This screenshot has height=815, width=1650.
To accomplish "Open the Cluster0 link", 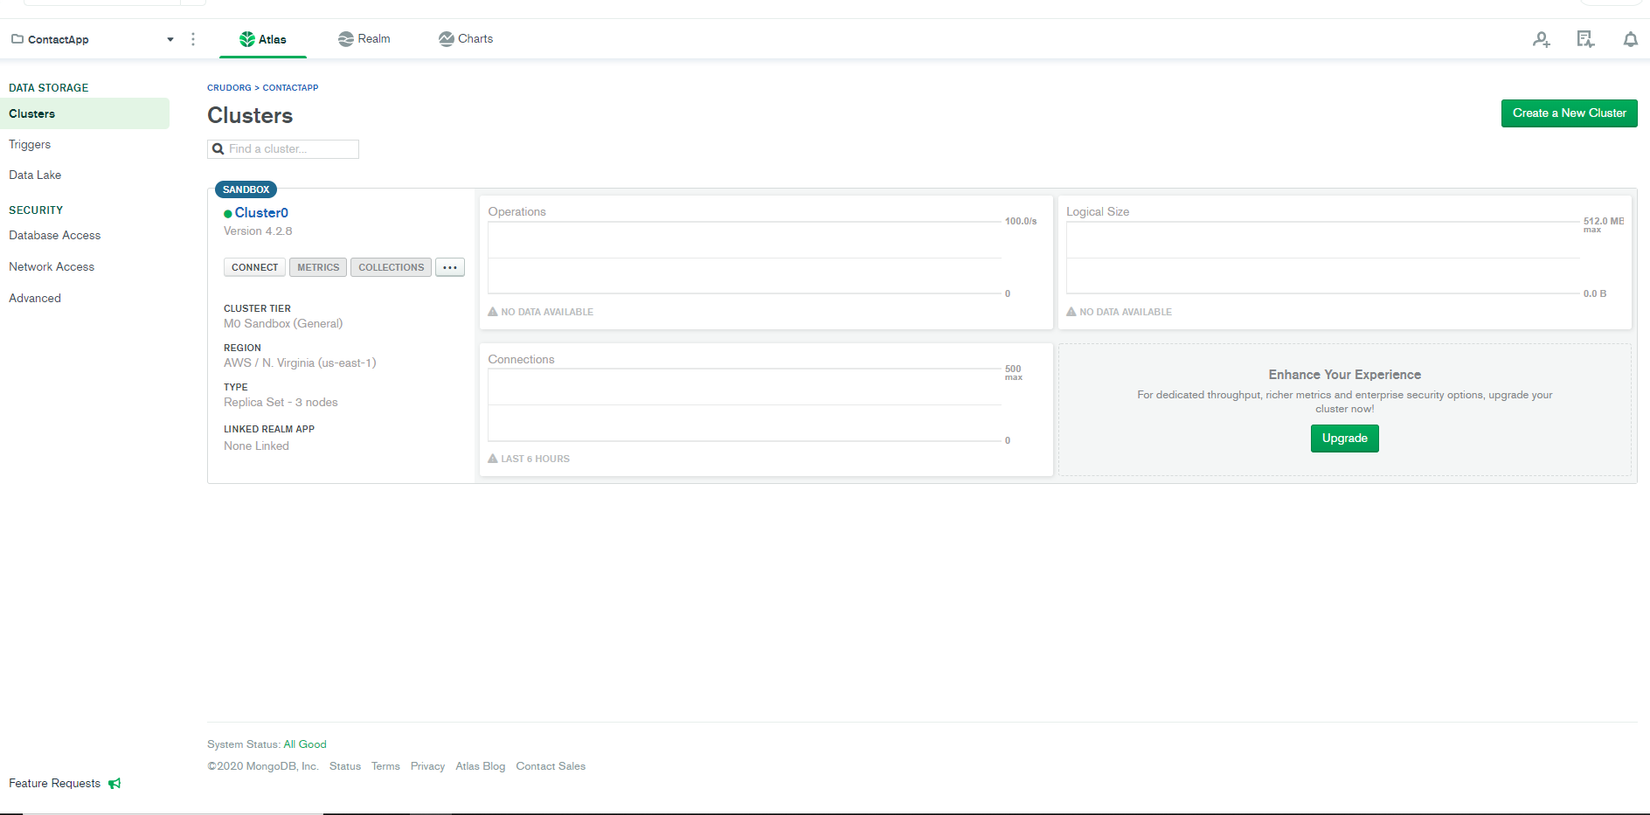I will point(261,213).
